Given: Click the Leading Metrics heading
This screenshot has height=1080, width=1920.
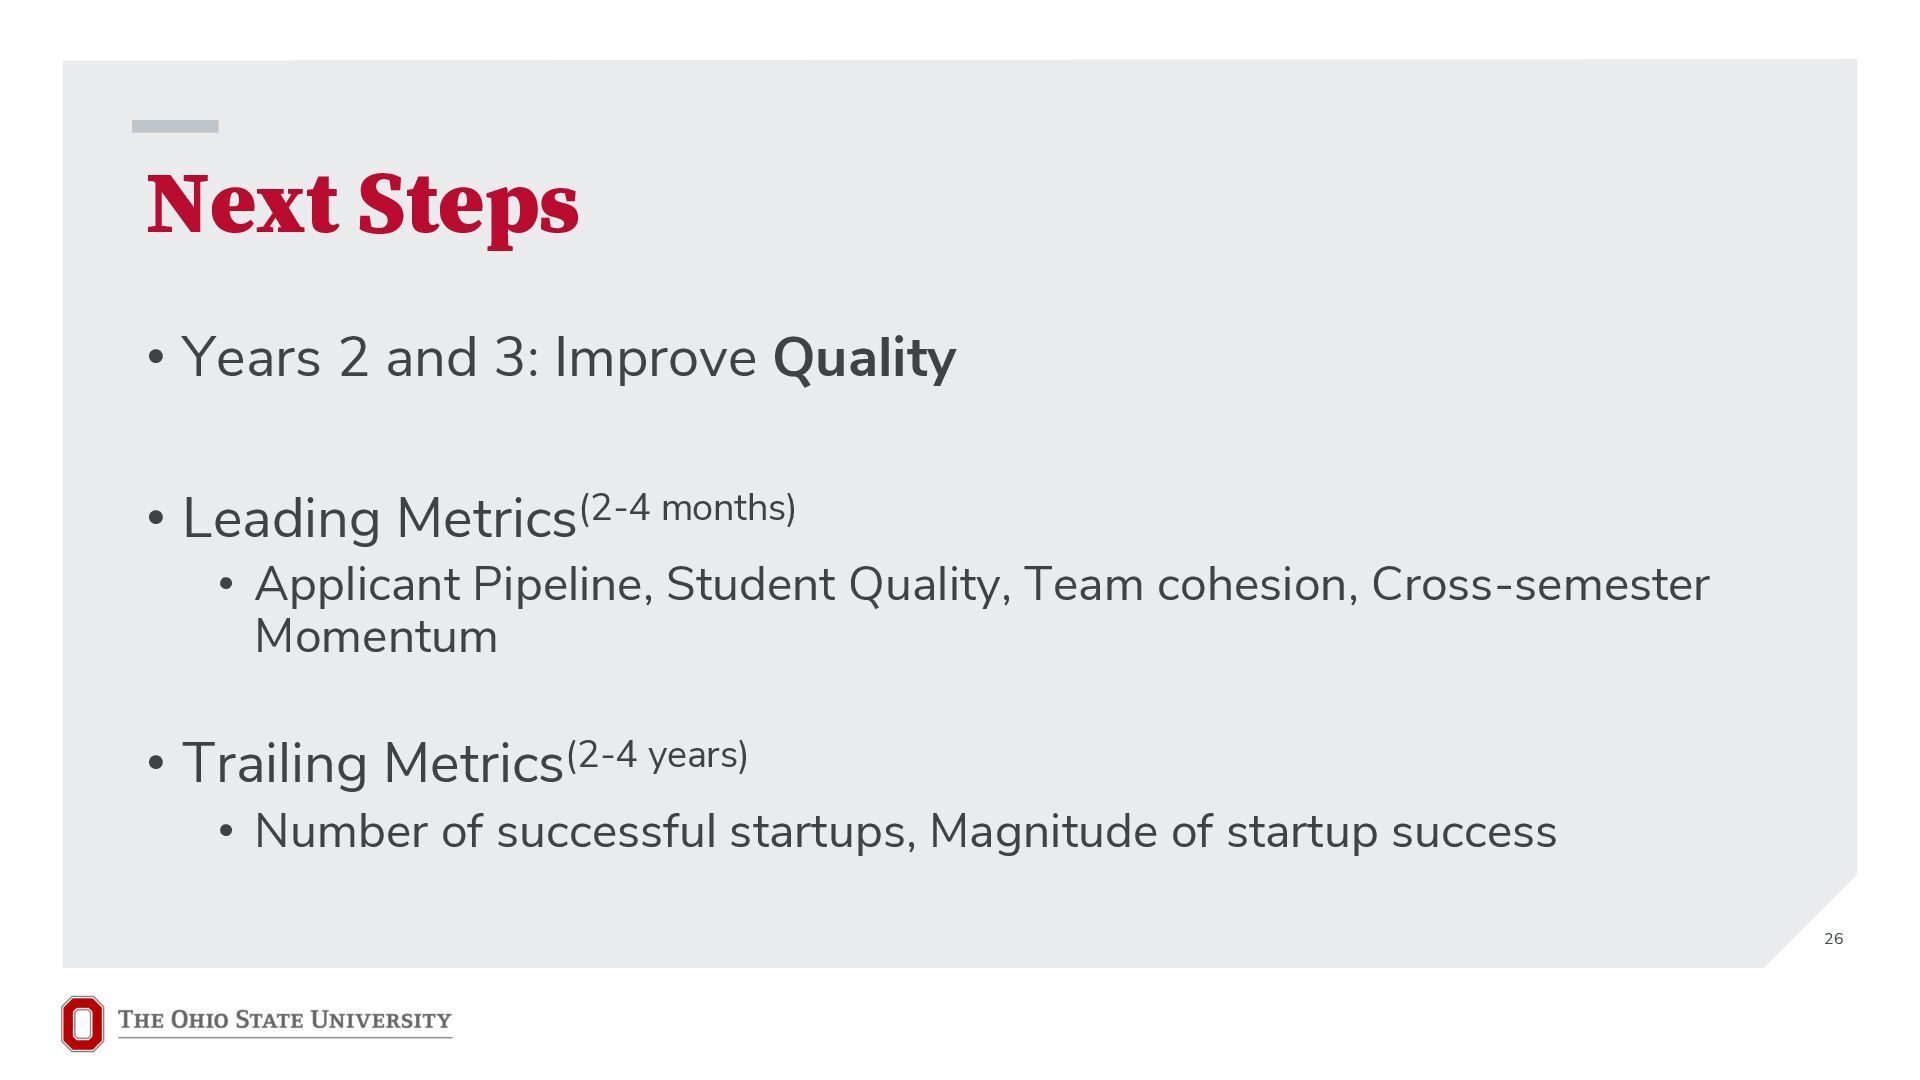Looking at the screenshot, I should tap(380, 519).
